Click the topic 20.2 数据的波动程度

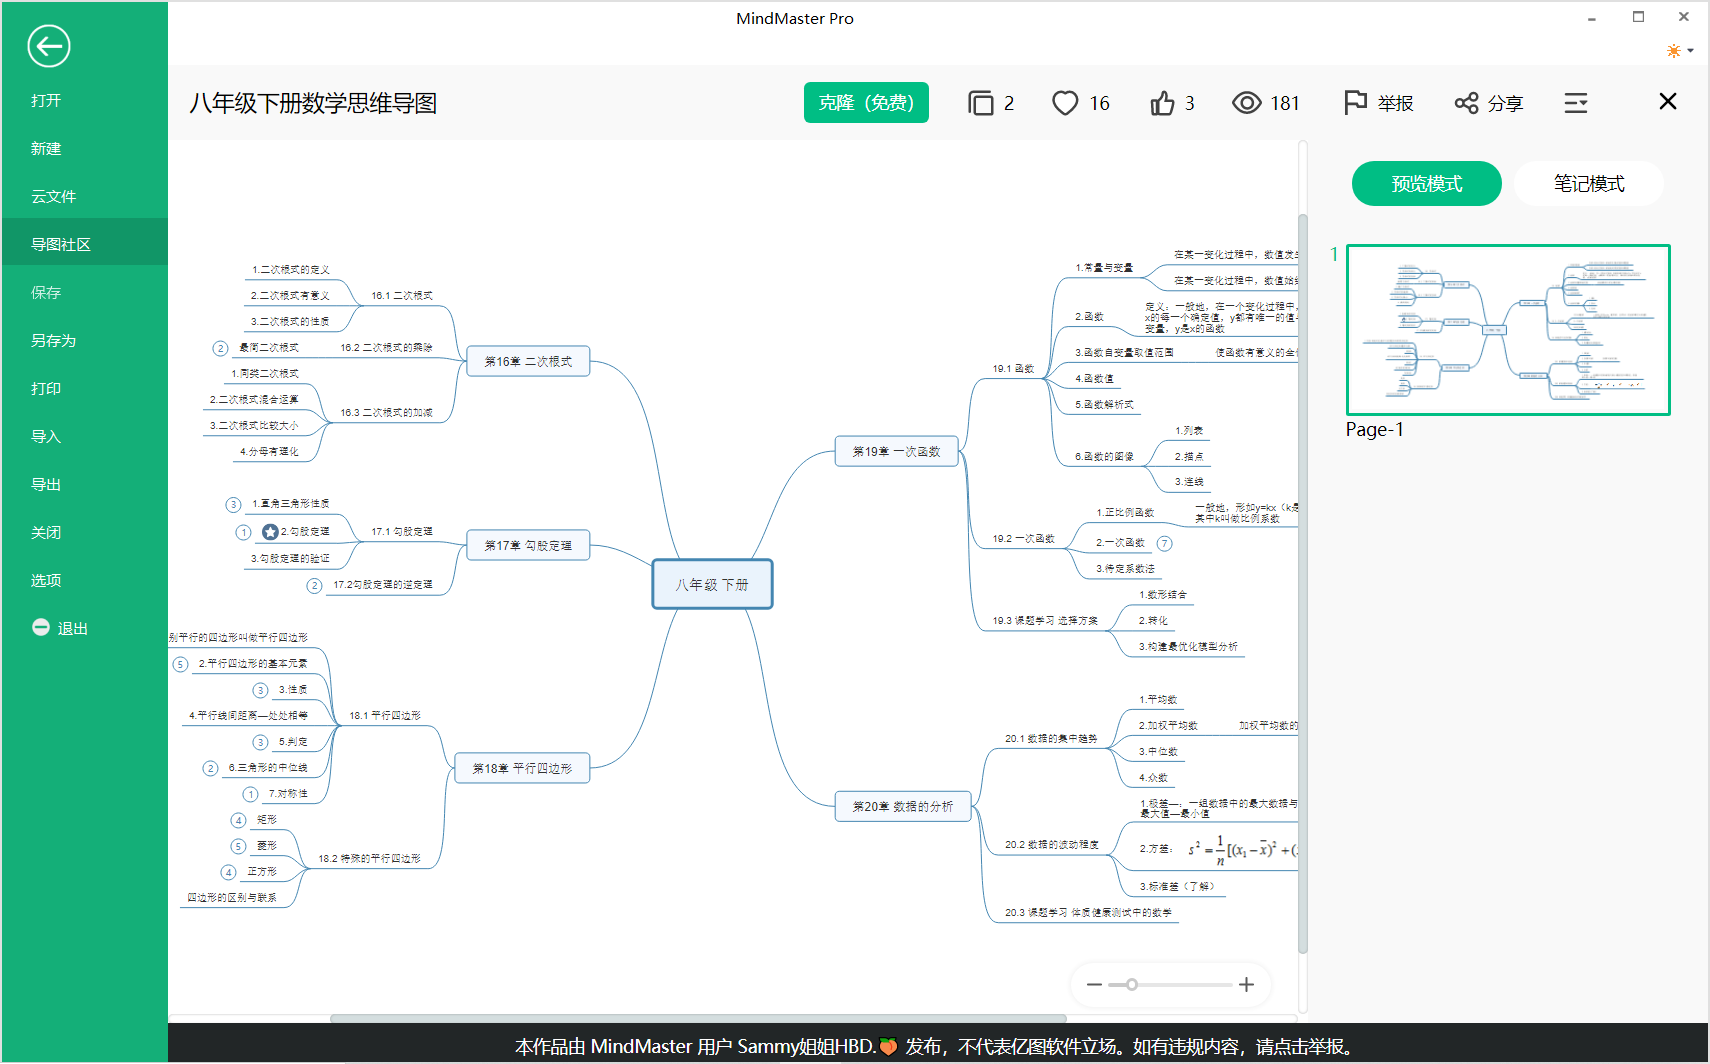click(1052, 845)
